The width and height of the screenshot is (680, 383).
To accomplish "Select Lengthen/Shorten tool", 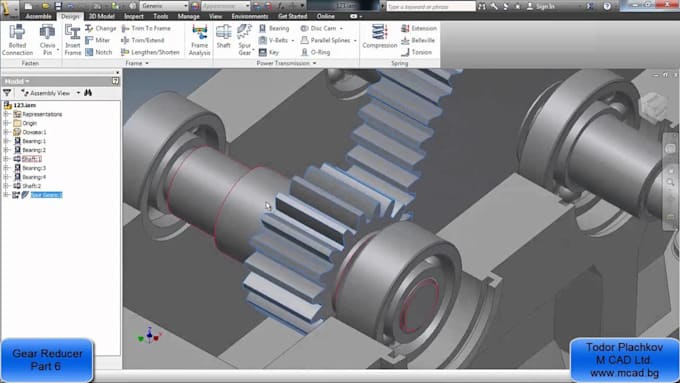I will click(x=150, y=52).
